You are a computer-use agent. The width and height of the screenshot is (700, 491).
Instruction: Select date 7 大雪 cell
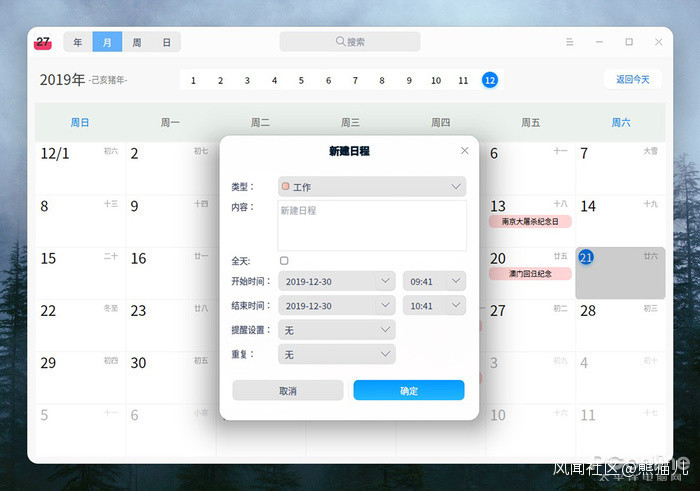[x=621, y=168]
